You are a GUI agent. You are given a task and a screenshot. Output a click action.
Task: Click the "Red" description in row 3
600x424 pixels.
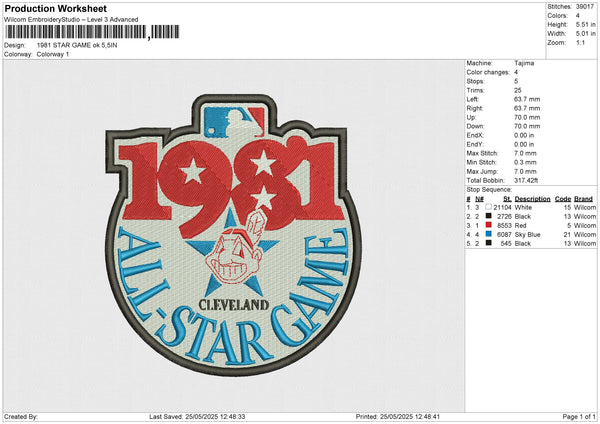(520, 225)
